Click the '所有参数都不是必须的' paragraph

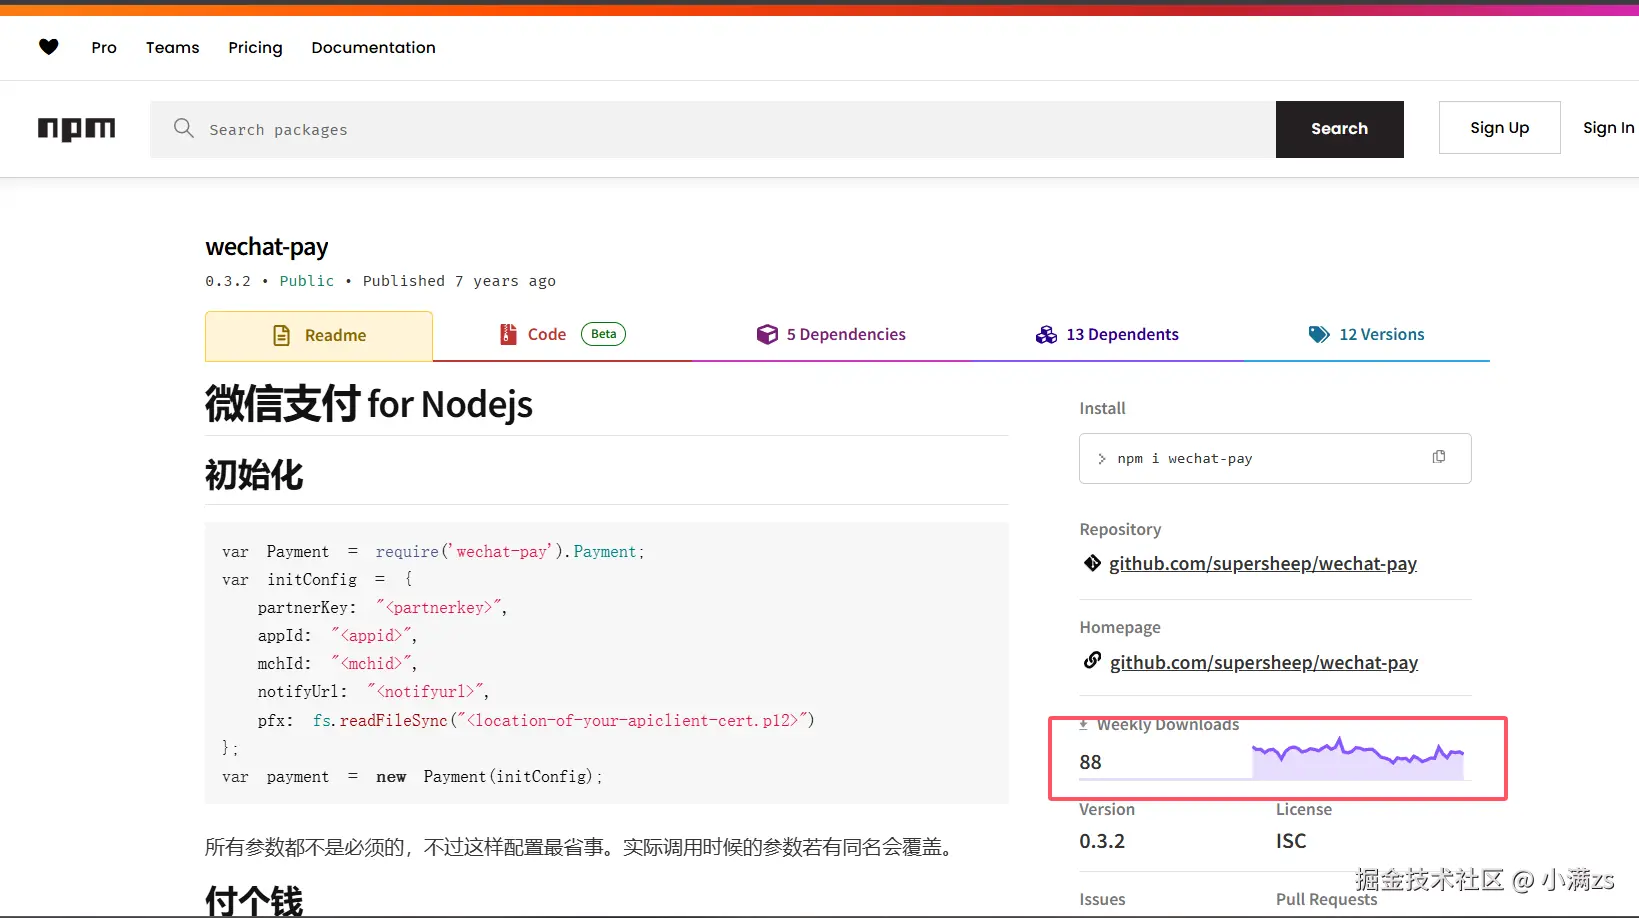[x=583, y=848]
